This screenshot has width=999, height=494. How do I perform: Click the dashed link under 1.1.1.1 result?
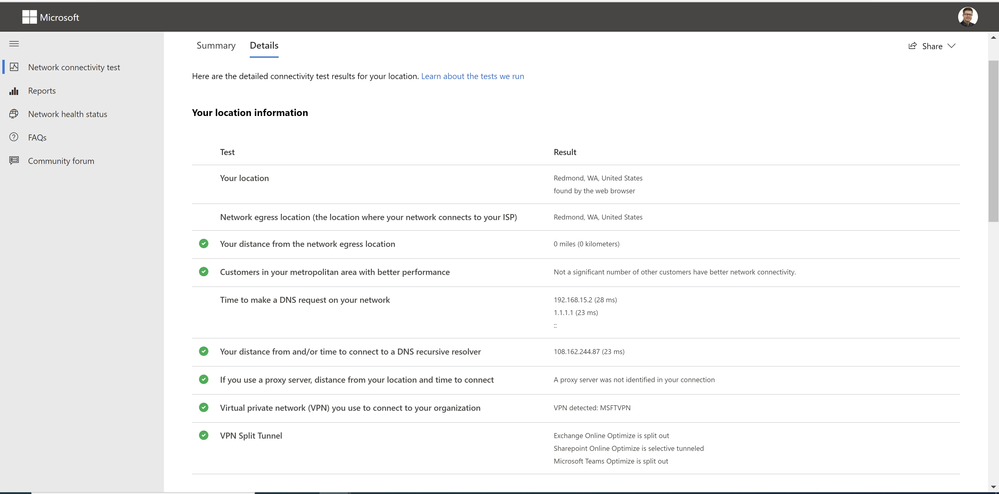click(556, 325)
